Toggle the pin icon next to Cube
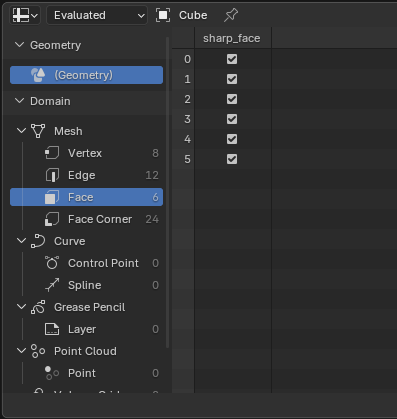Screen dimensions: 397x419 [x=231, y=15]
